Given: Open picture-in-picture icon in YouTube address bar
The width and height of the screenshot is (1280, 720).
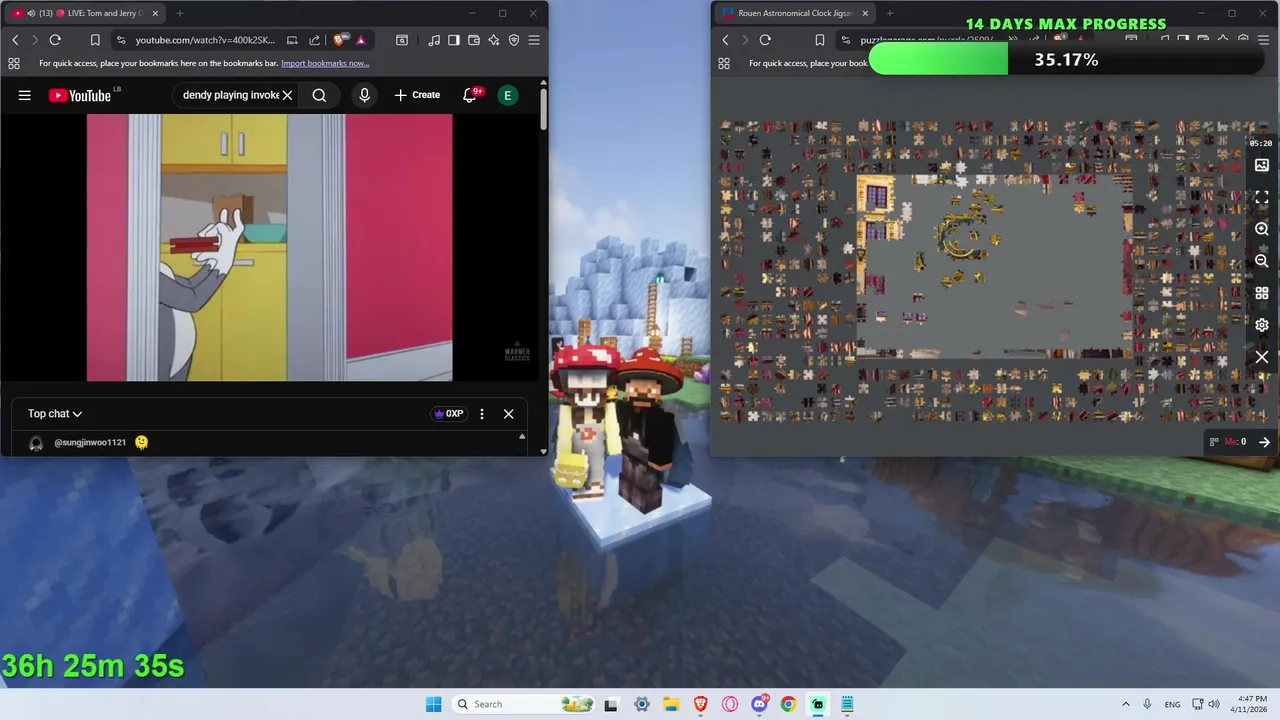Looking at the screenshot, I should pos(292,40).
